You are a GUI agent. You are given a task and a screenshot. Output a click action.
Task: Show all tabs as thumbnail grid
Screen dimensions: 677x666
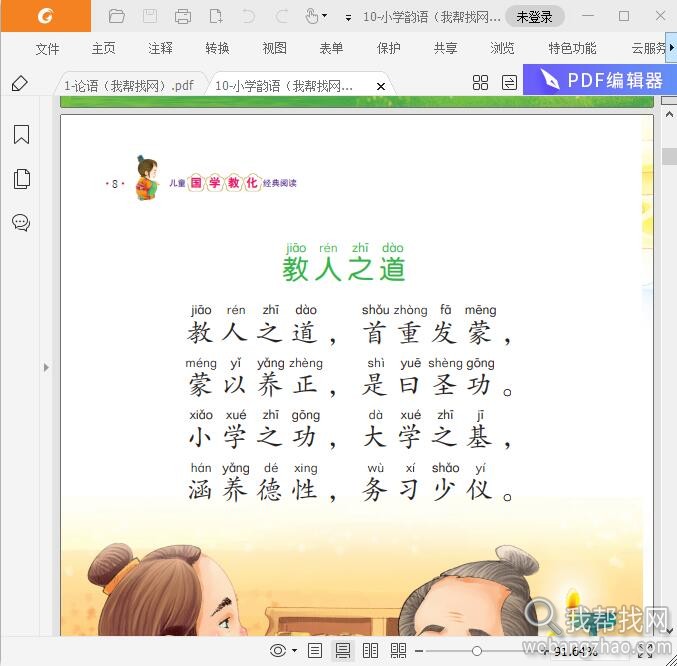pyautogui.click(x=480, y=82)
